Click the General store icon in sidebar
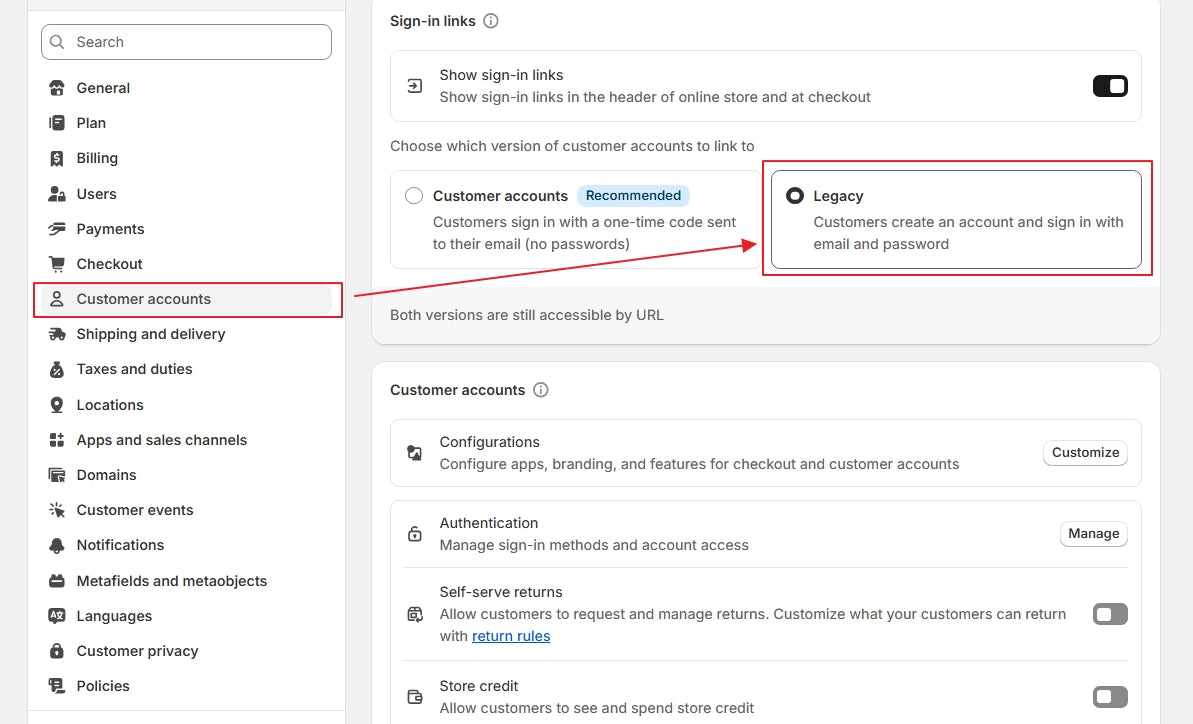The image size is (1193, 724). click(57, 88)
